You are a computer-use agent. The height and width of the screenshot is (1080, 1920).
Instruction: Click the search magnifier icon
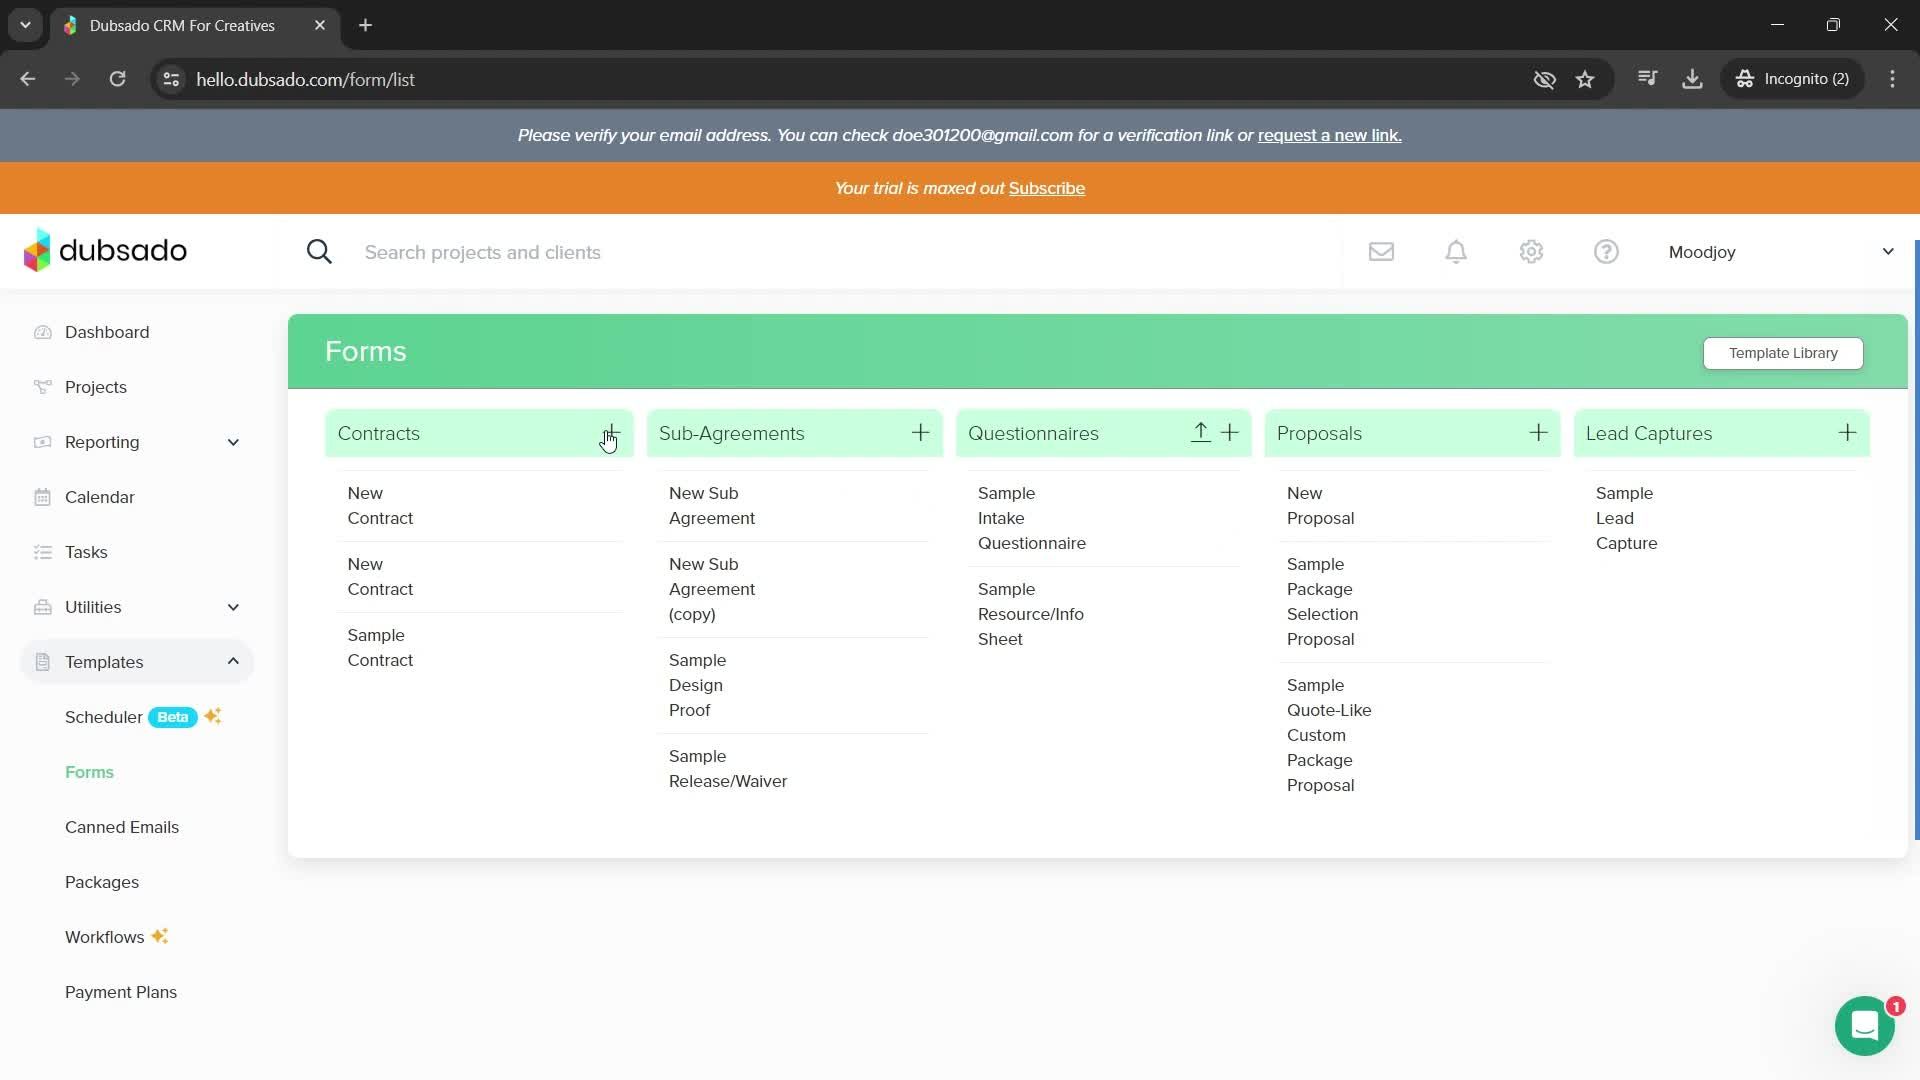319,252
